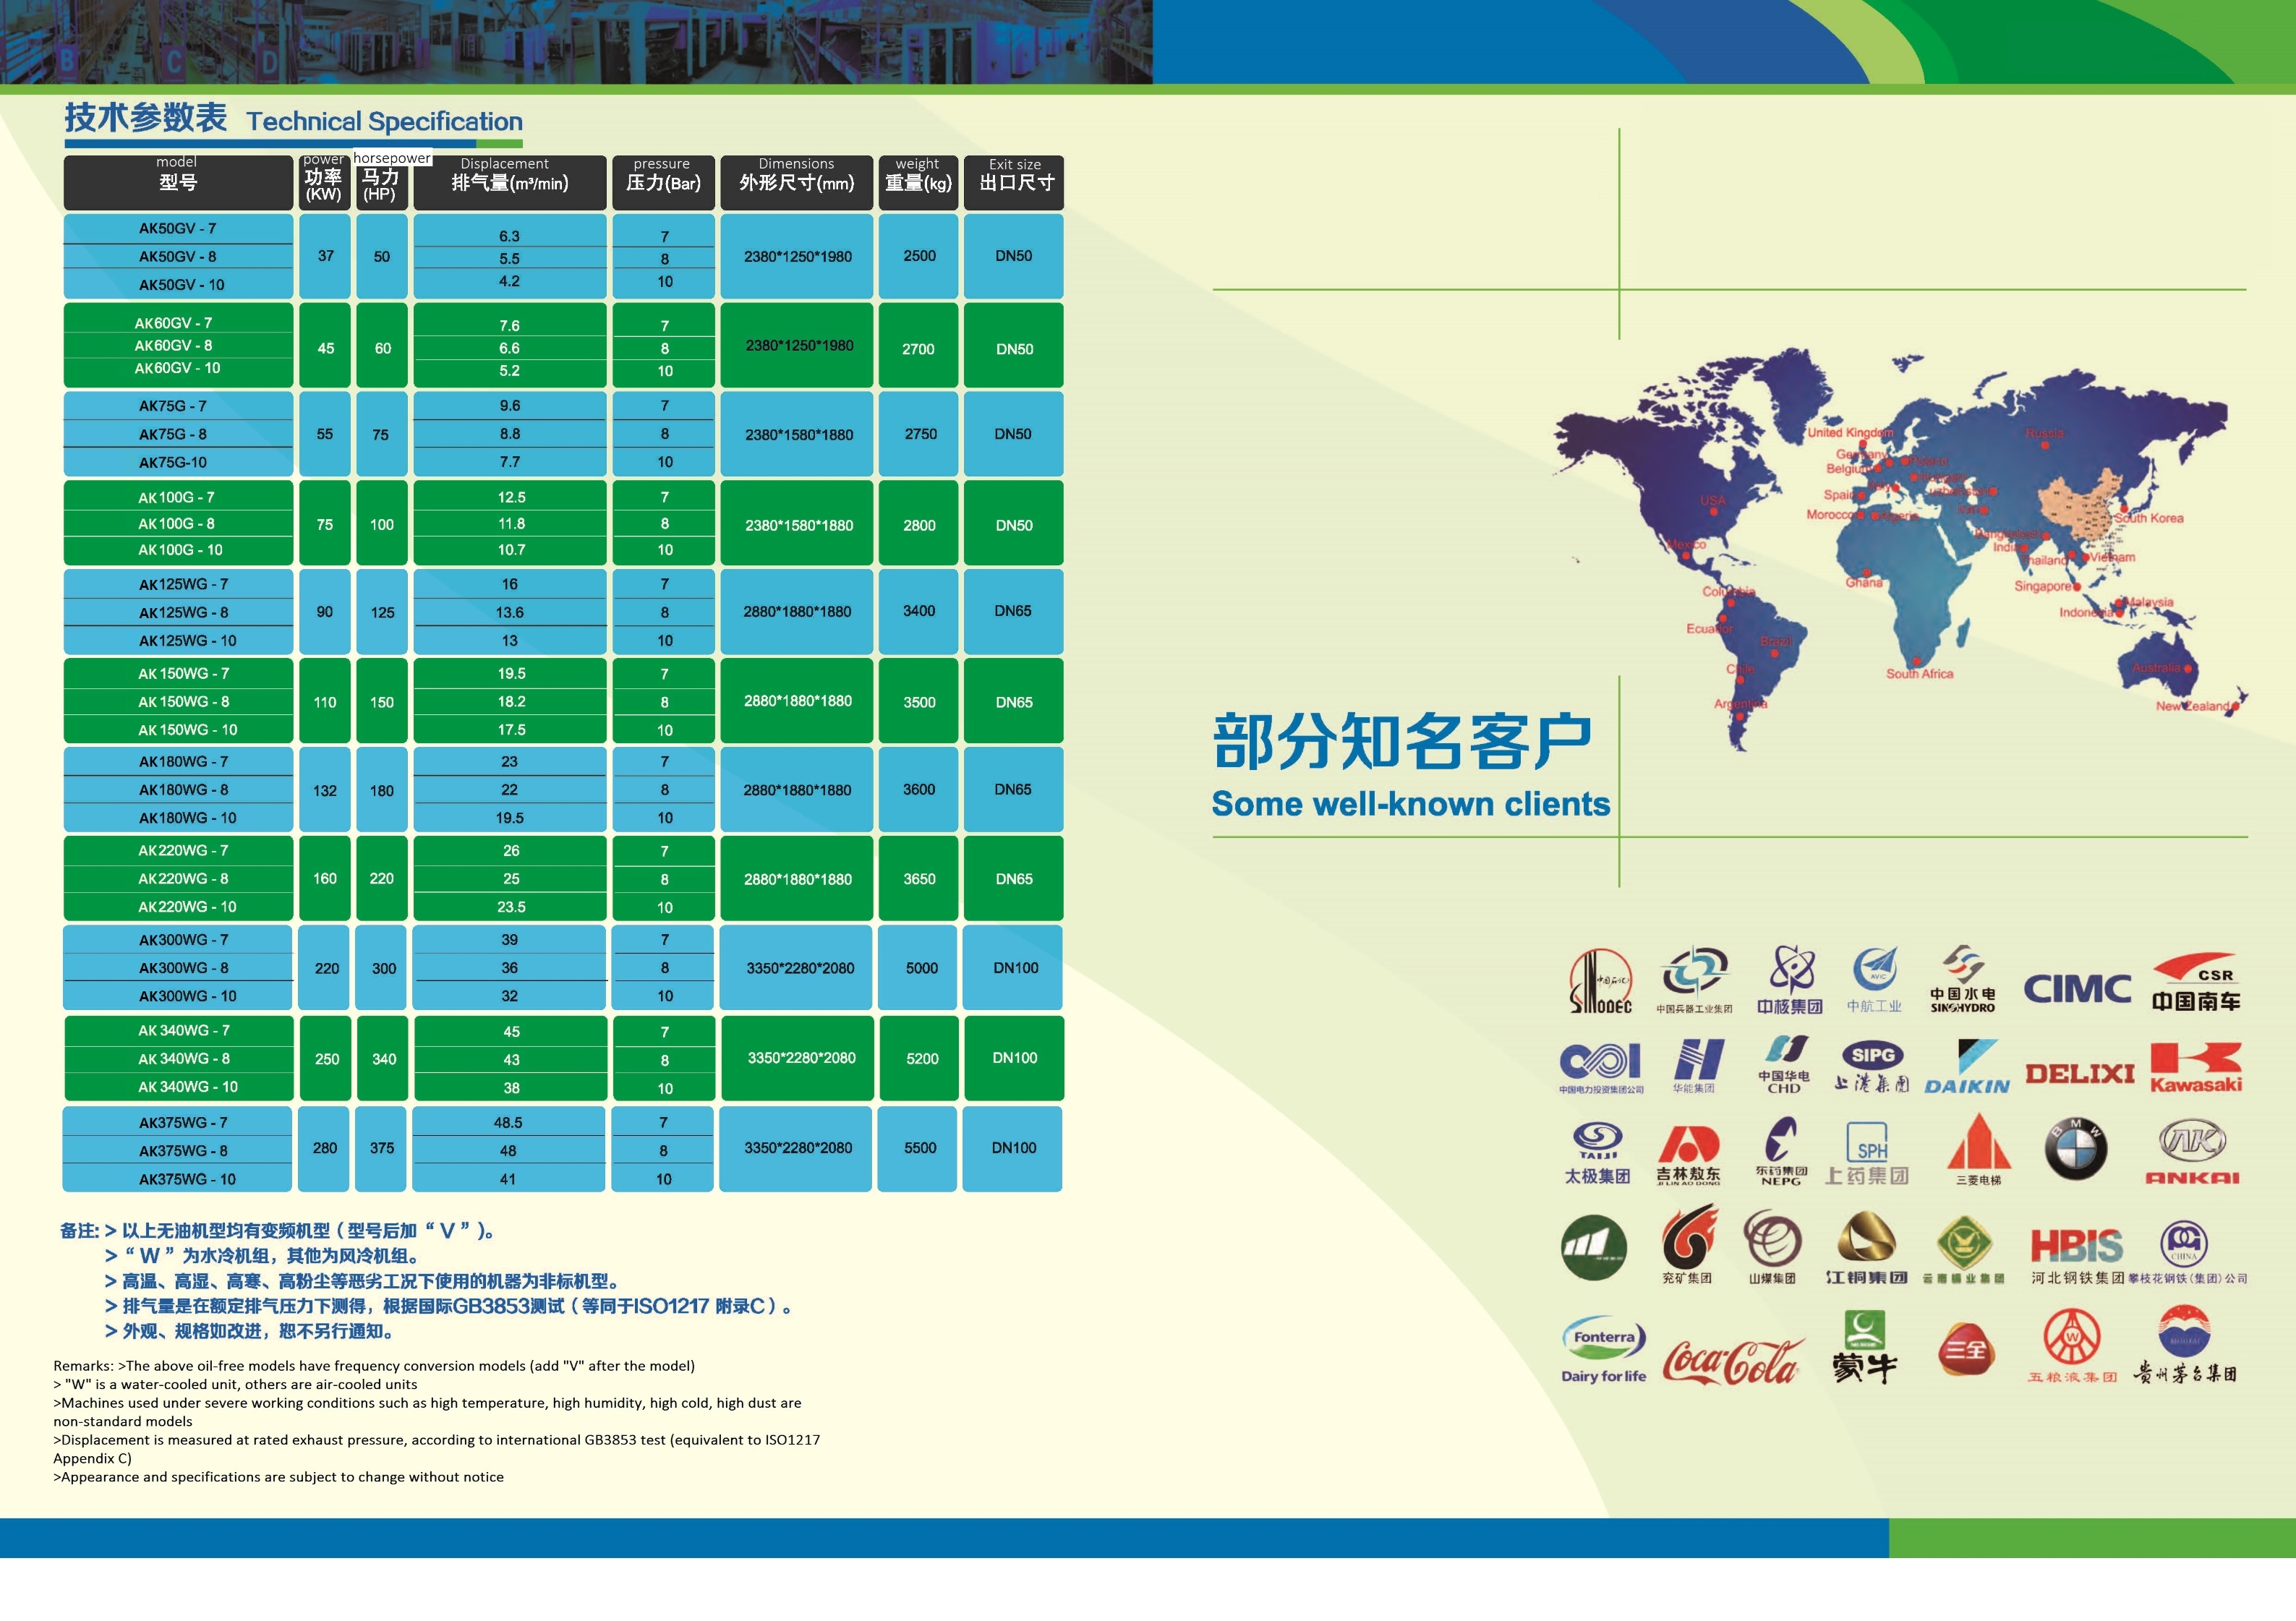This screenshot has width=2296, height=1621.
Task: Click the 中国华电 CHD logo
Action: coord(1784,1065)
